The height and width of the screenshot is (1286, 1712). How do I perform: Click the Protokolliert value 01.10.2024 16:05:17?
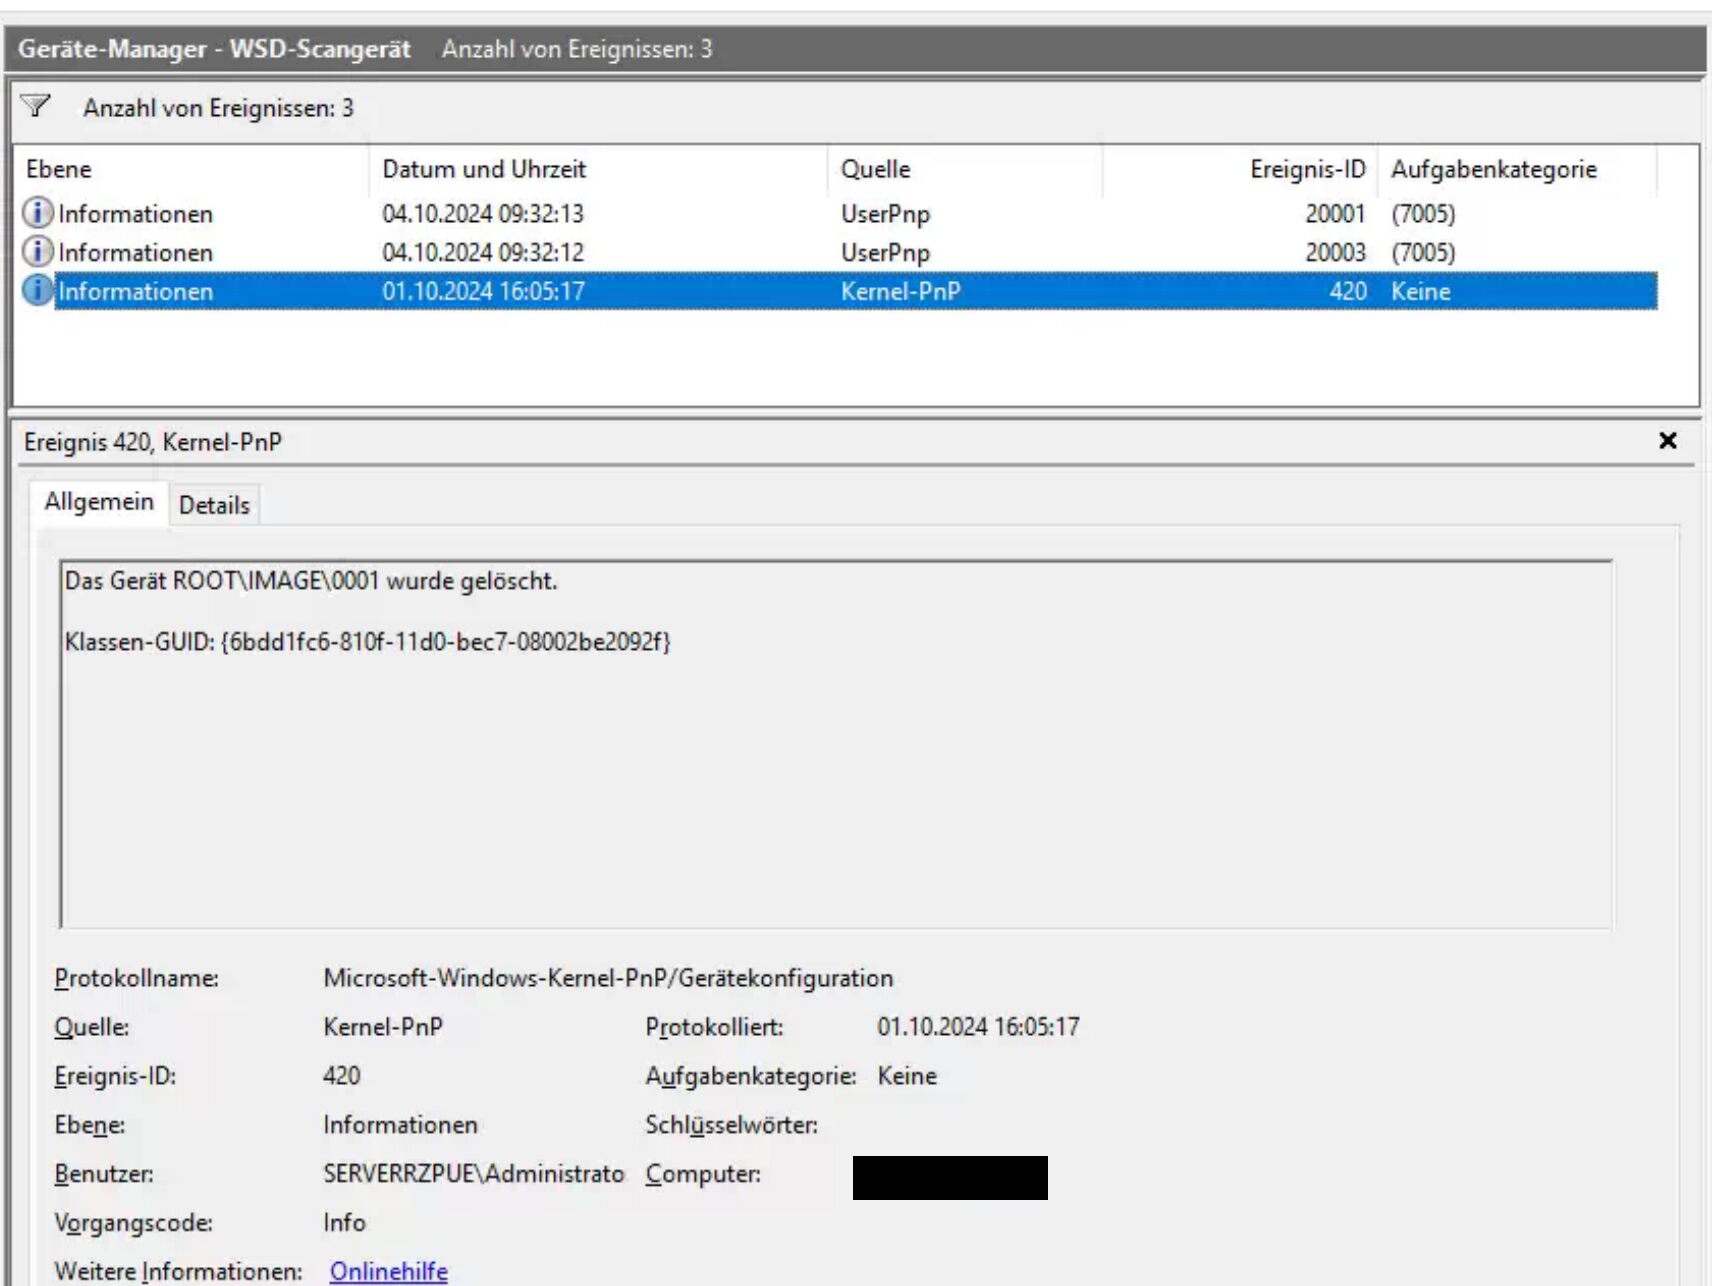[x=978, y=1027]
